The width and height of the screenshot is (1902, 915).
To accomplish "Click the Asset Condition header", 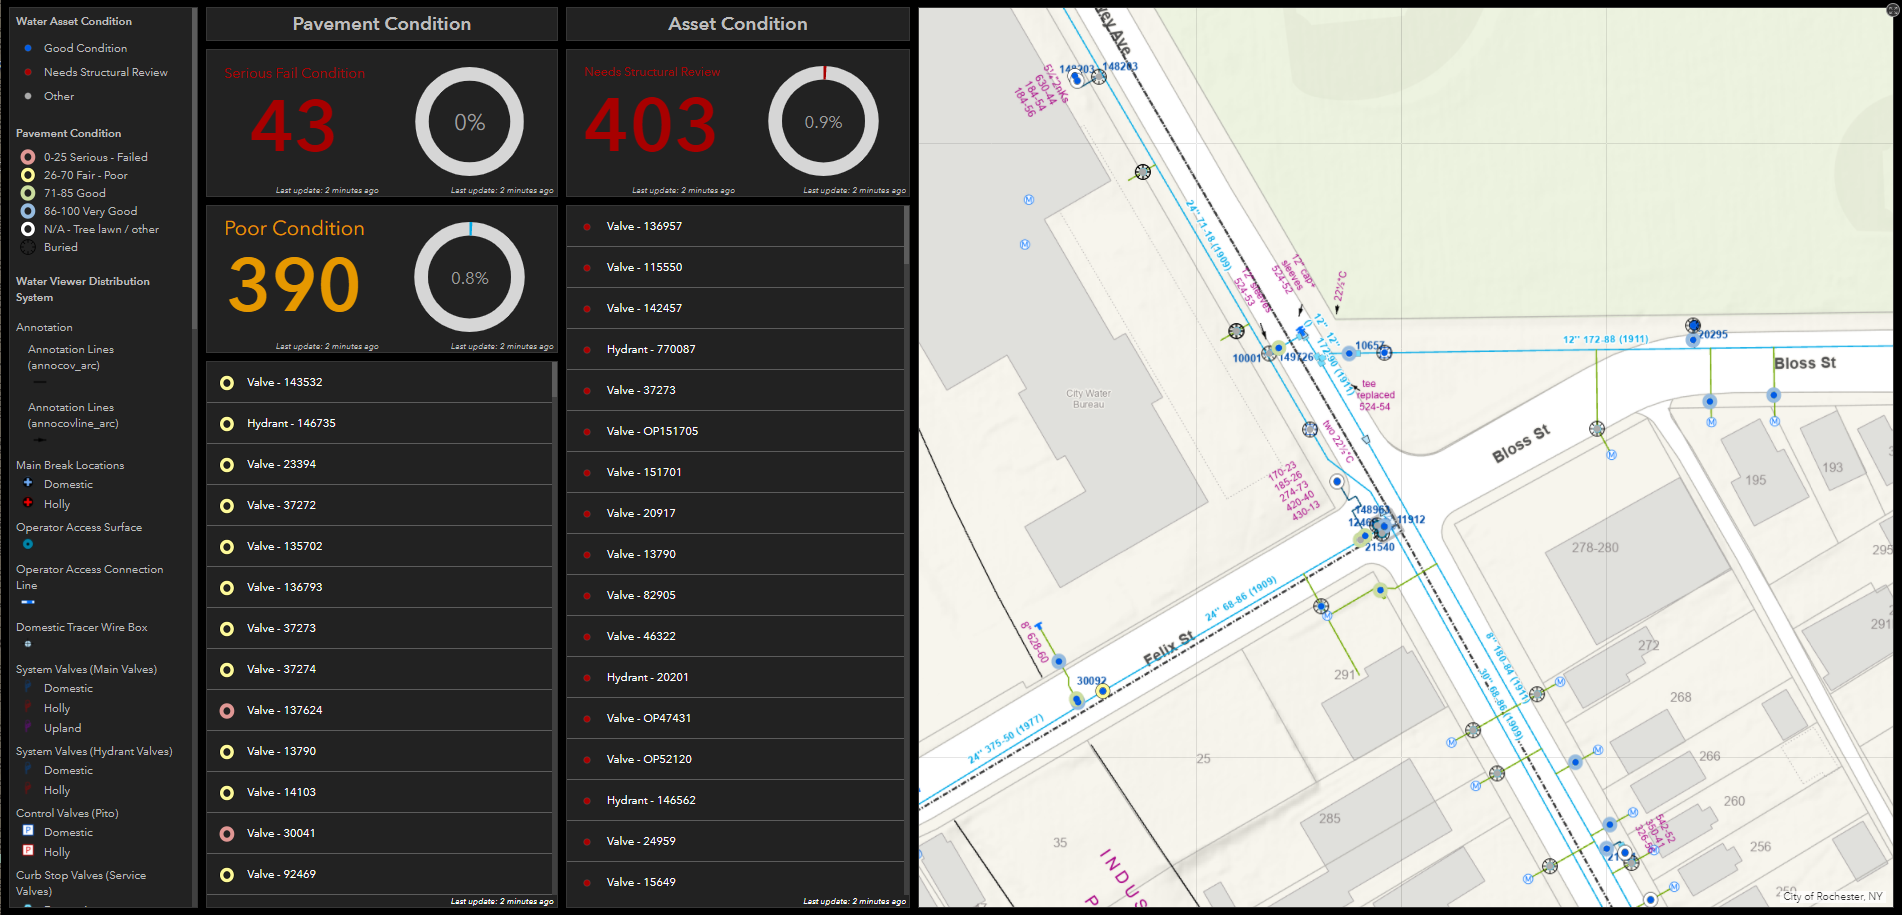I will (737, 24).
